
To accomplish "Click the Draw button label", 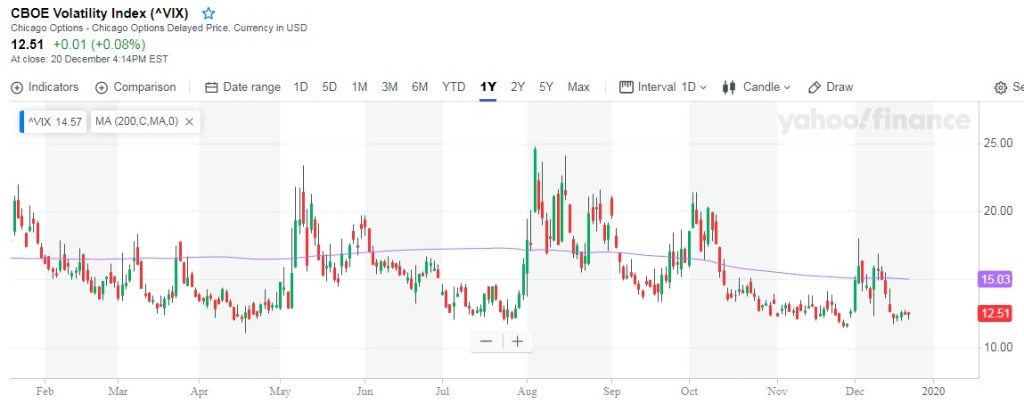I will (840, 87).
